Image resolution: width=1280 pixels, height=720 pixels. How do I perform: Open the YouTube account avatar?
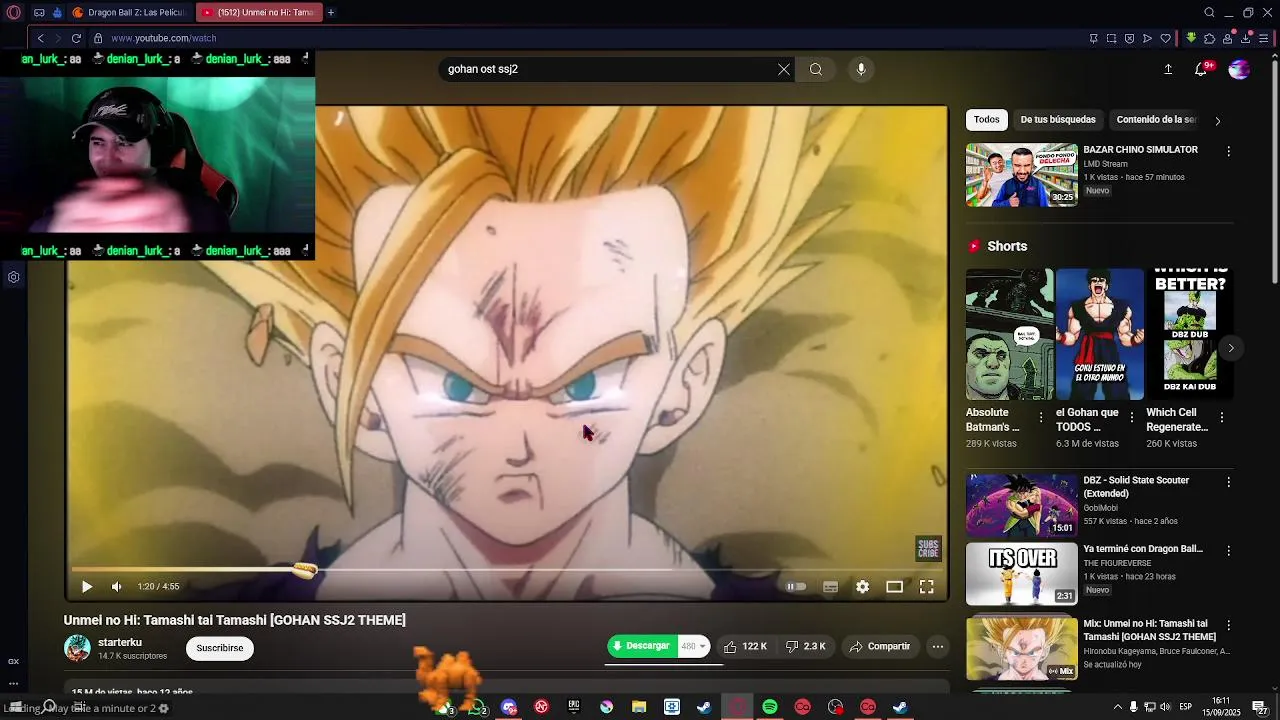1239,69
